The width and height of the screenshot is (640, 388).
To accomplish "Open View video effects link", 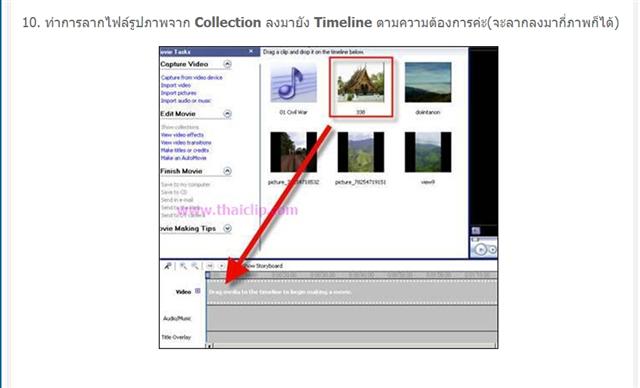I will 182,135.
